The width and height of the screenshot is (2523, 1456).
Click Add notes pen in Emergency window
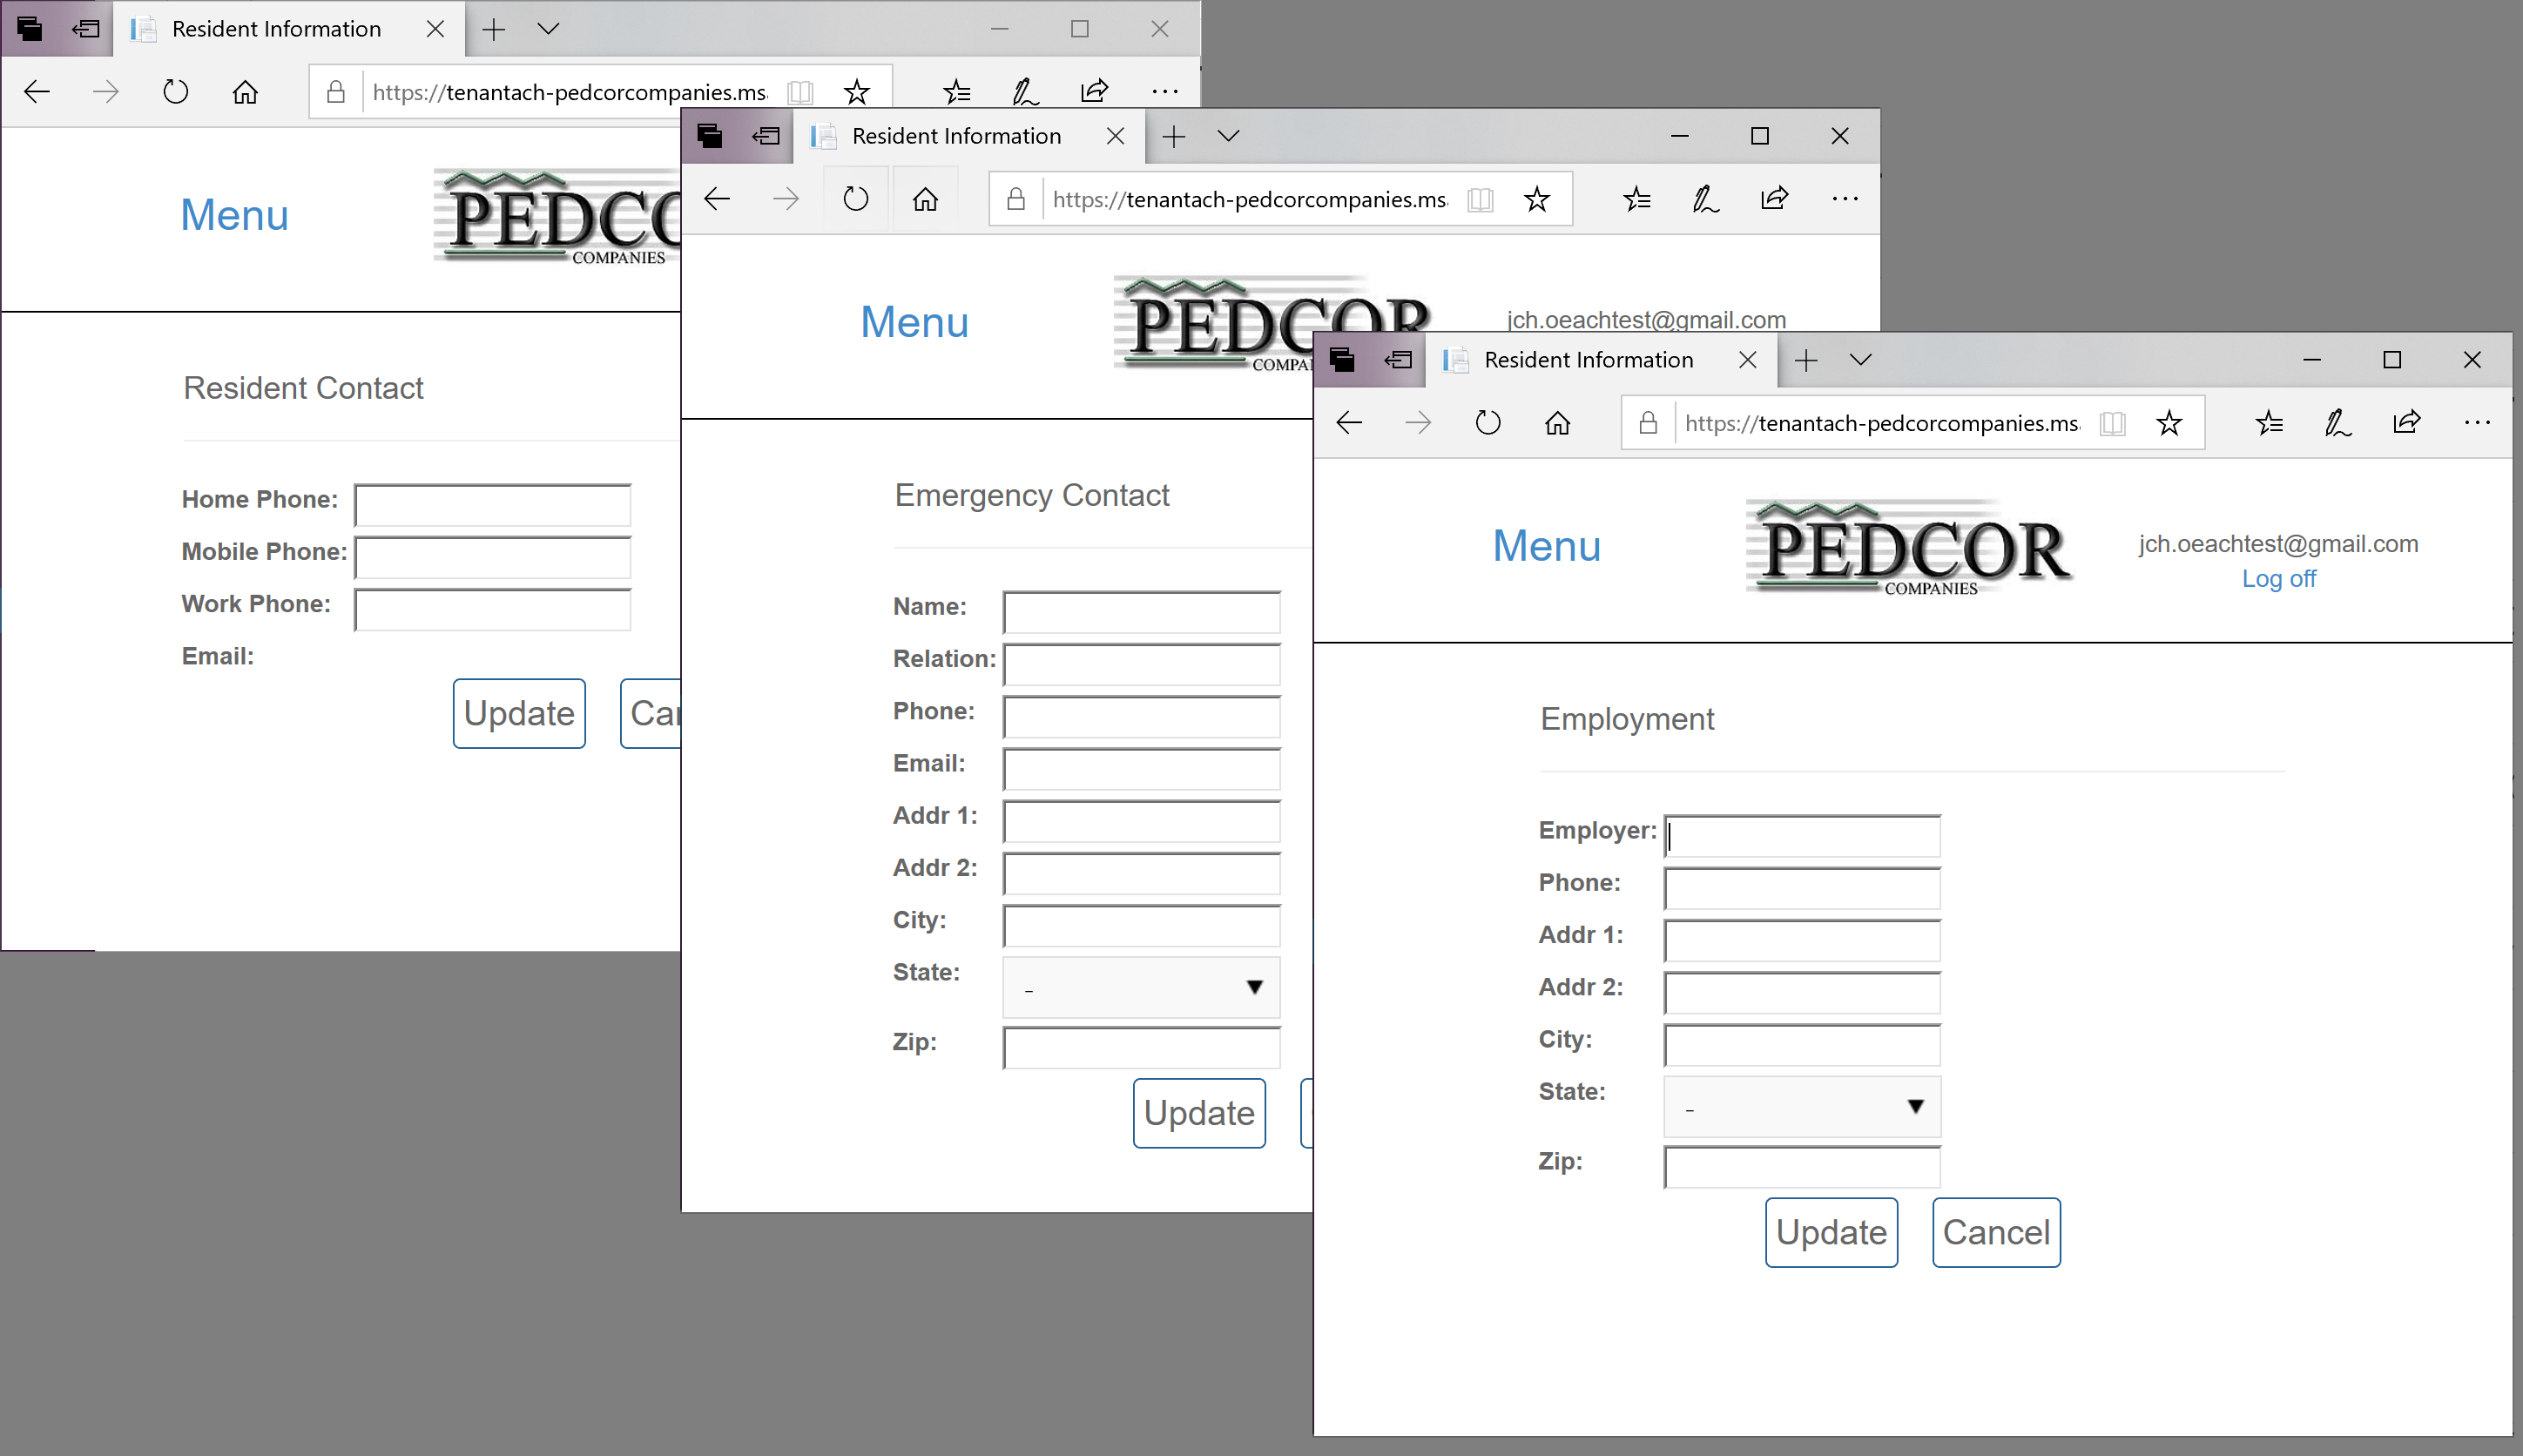click(1705, 199)
